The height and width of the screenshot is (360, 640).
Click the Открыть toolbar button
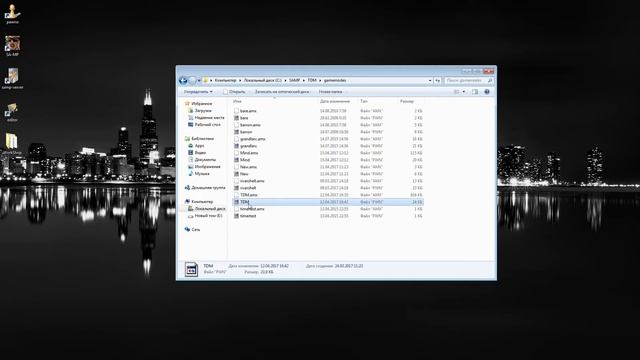point(234,92)
